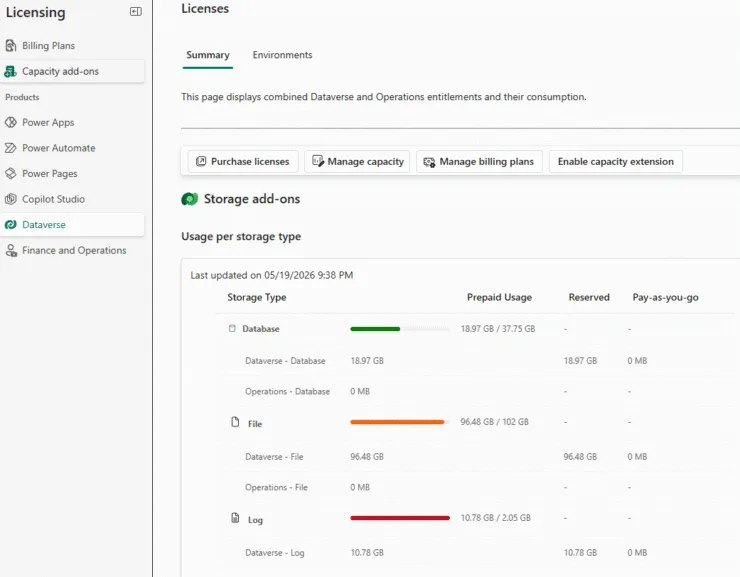
Task: Click the Finance and Operations icon
Action: click(10, 250)
